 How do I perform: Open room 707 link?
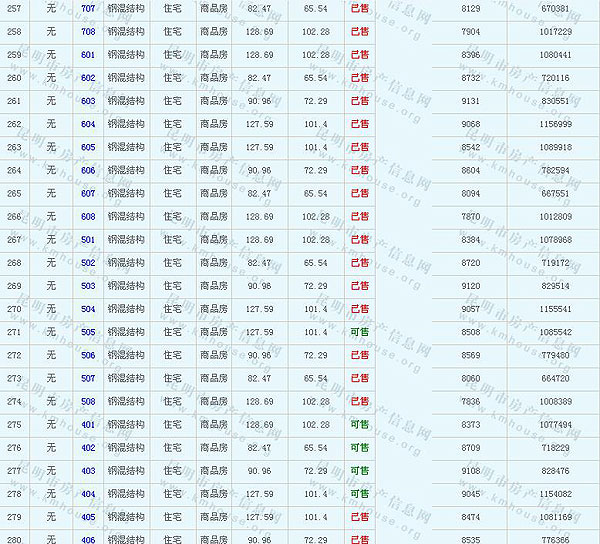coord(88,8)
